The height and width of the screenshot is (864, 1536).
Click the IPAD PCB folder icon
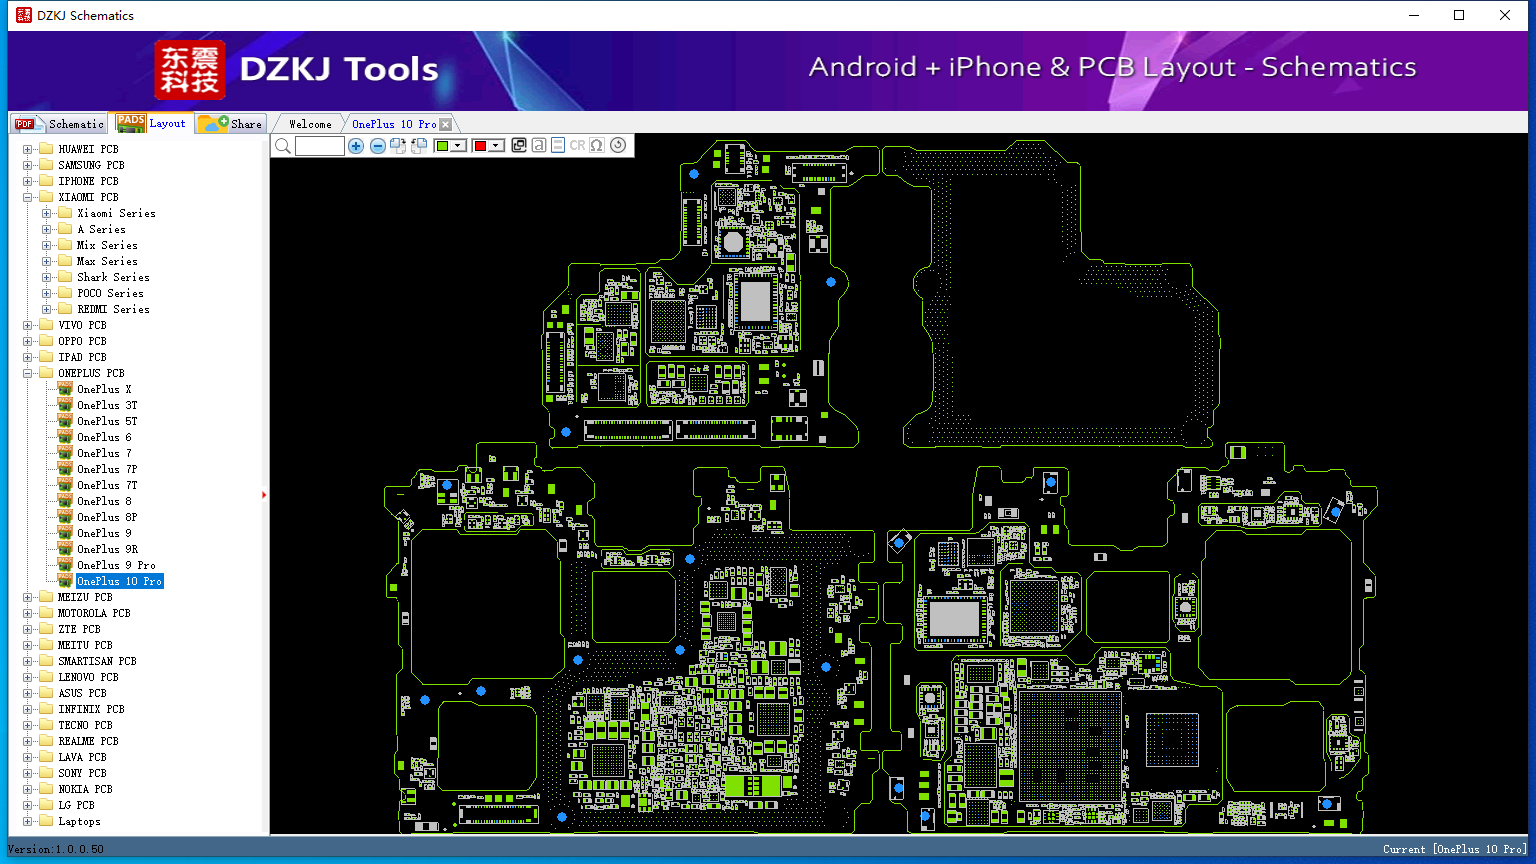pyautogui.click(x=46, y=357)
